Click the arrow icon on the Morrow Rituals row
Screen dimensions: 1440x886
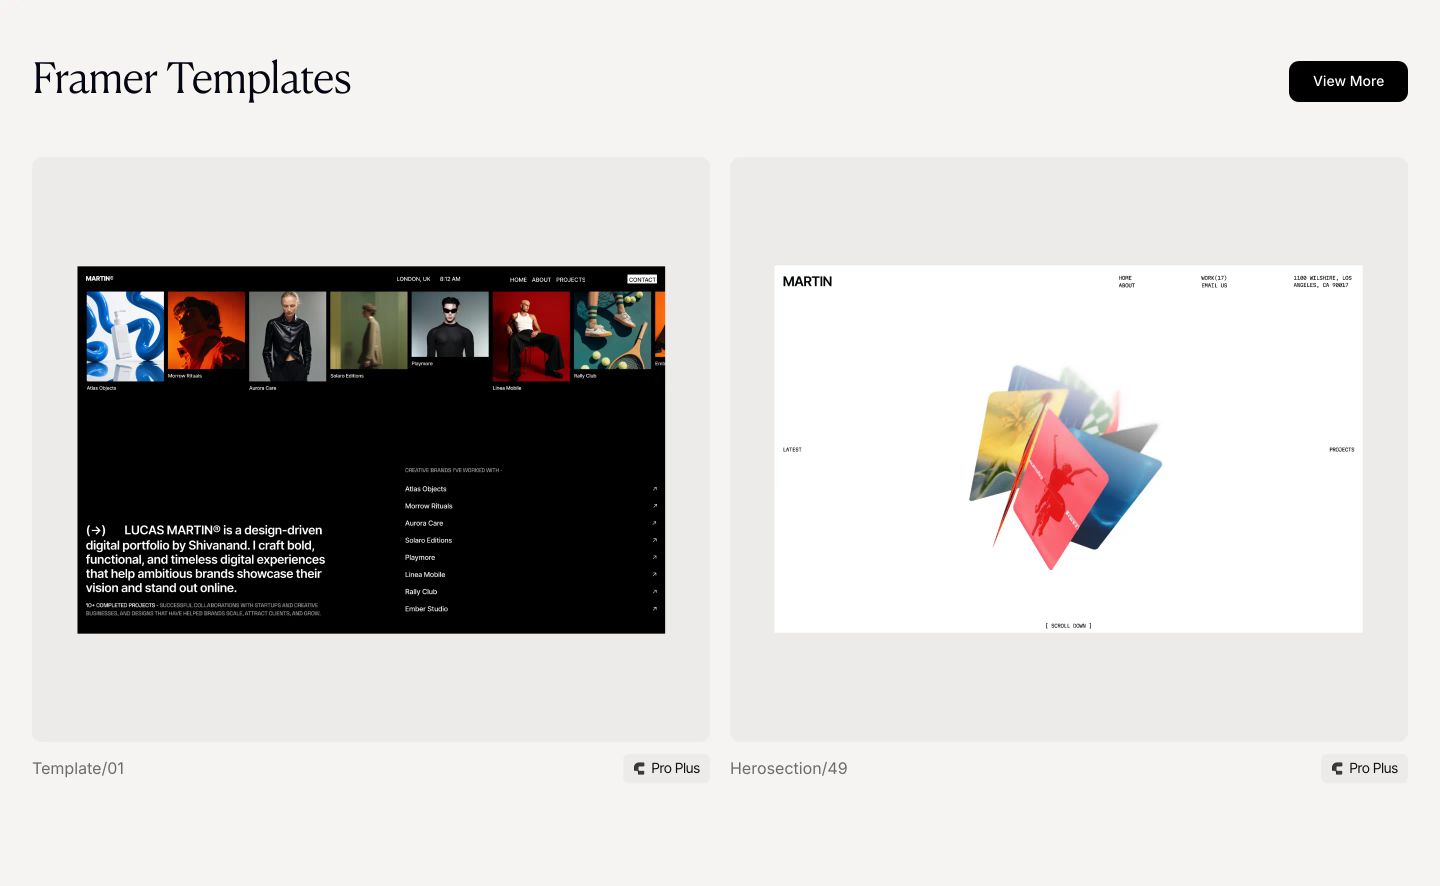pos(655,506)
